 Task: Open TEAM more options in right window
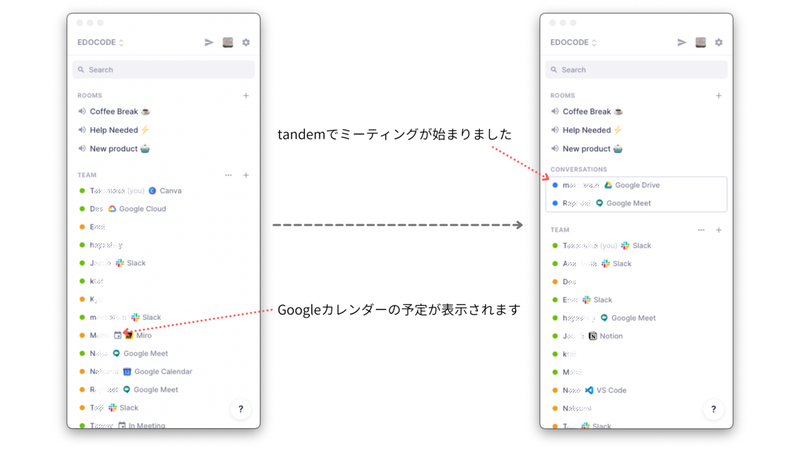tap(702, 230)
